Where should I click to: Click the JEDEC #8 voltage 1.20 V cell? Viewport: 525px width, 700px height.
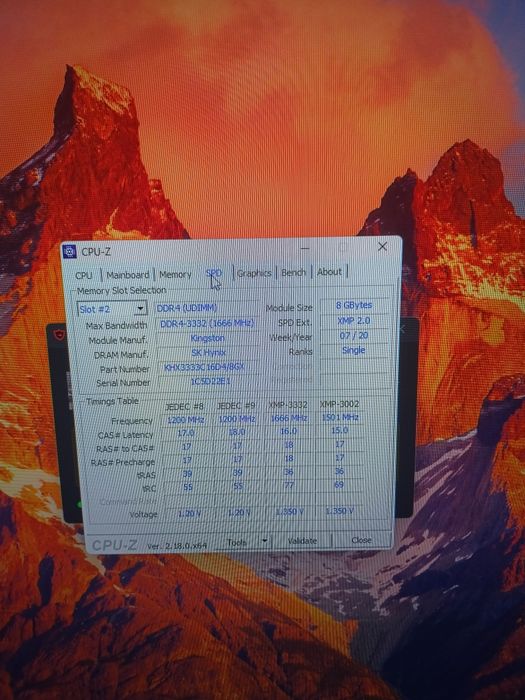click(x=188, y=514)
